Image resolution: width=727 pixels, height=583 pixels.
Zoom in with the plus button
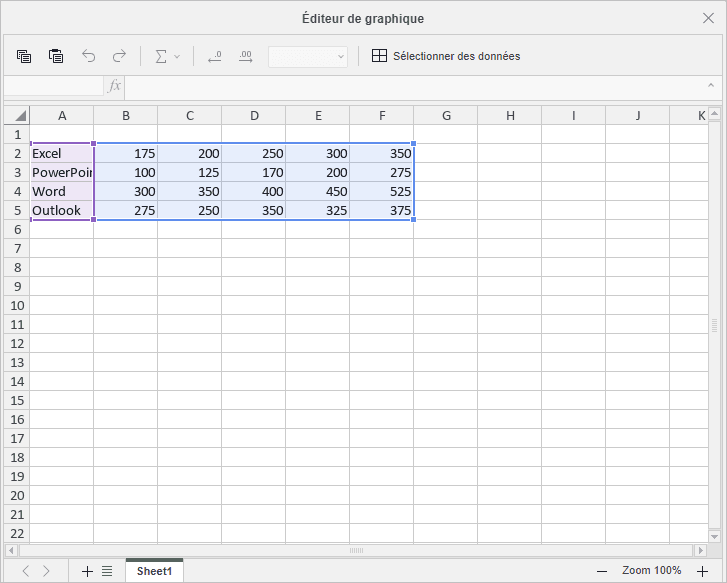702,571
